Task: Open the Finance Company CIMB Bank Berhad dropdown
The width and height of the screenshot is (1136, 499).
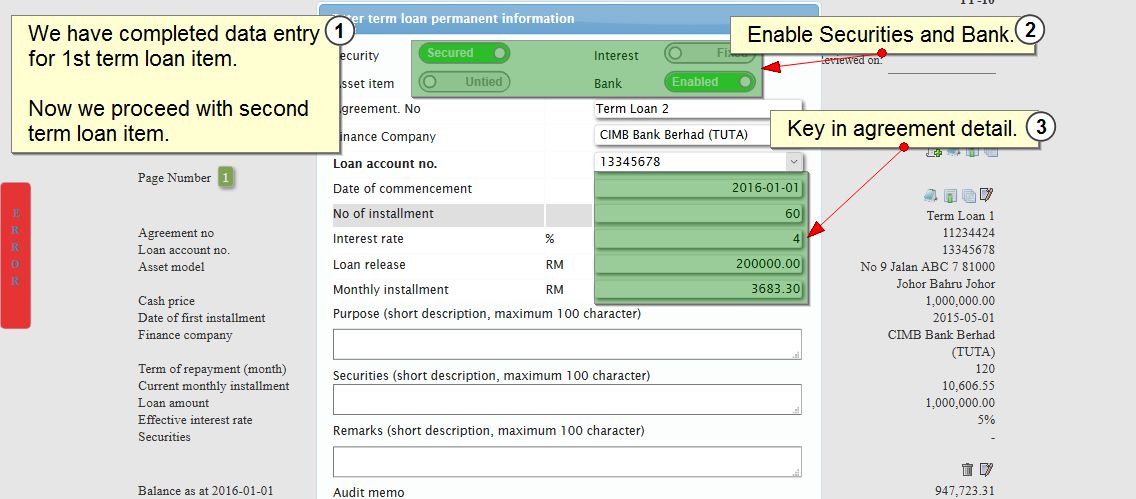Action: [x=682, y=134]
